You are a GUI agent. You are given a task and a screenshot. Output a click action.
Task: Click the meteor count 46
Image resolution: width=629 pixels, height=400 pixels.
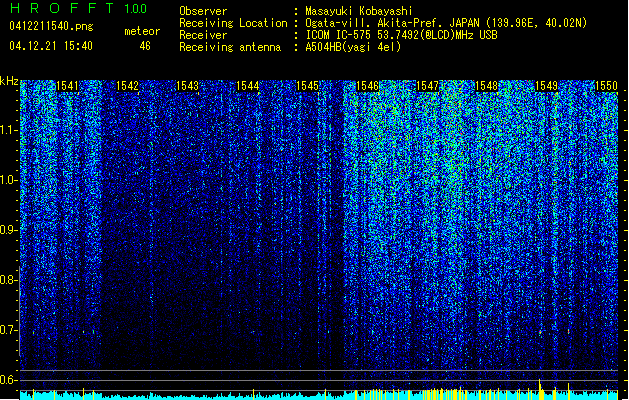[145, 46]
